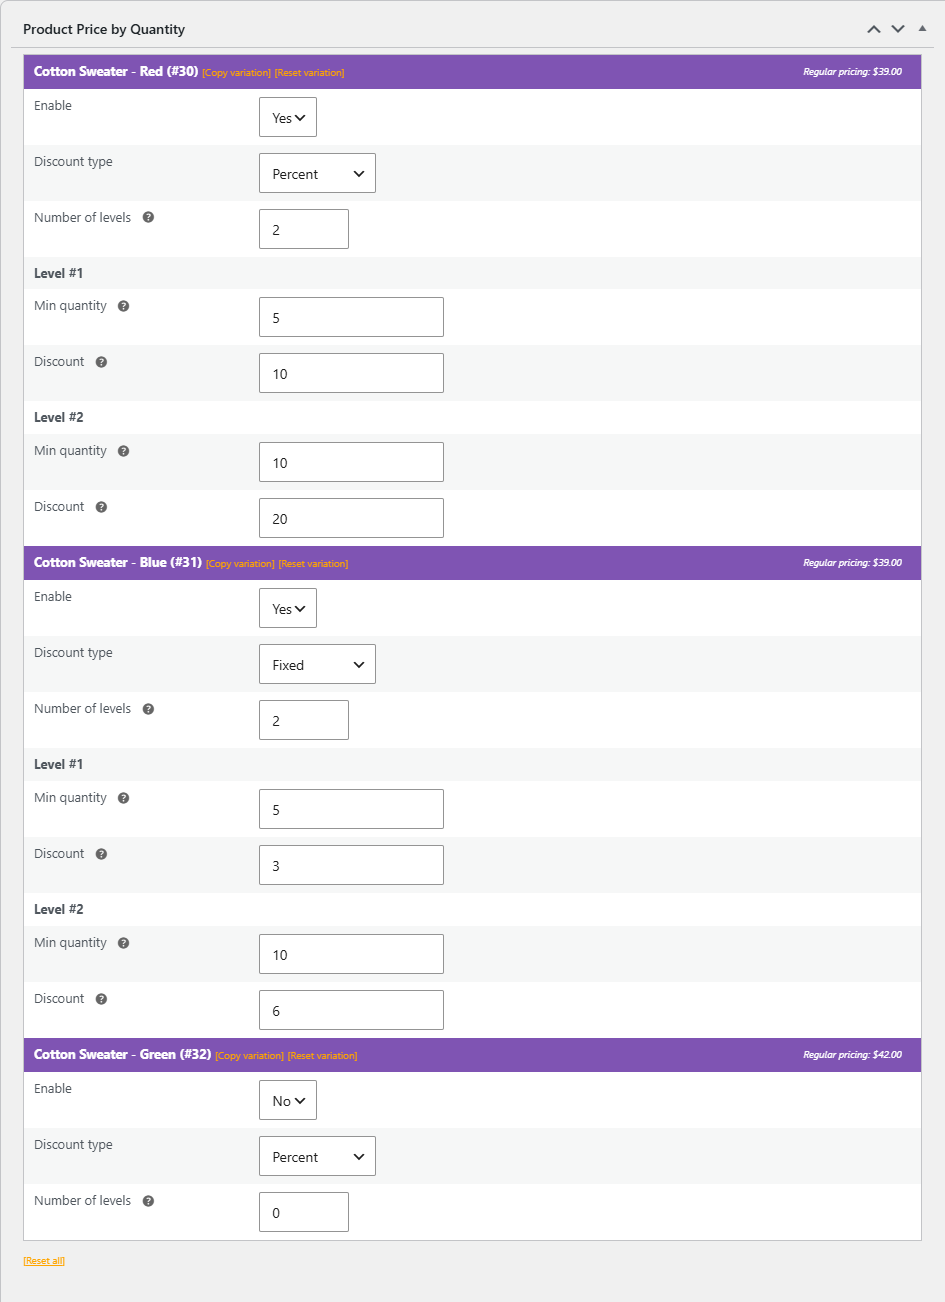The height and width of the screenshot is (1302, 945).
Task: Show help for Red Level #1 Min quantity
Action: pos(124,306)
